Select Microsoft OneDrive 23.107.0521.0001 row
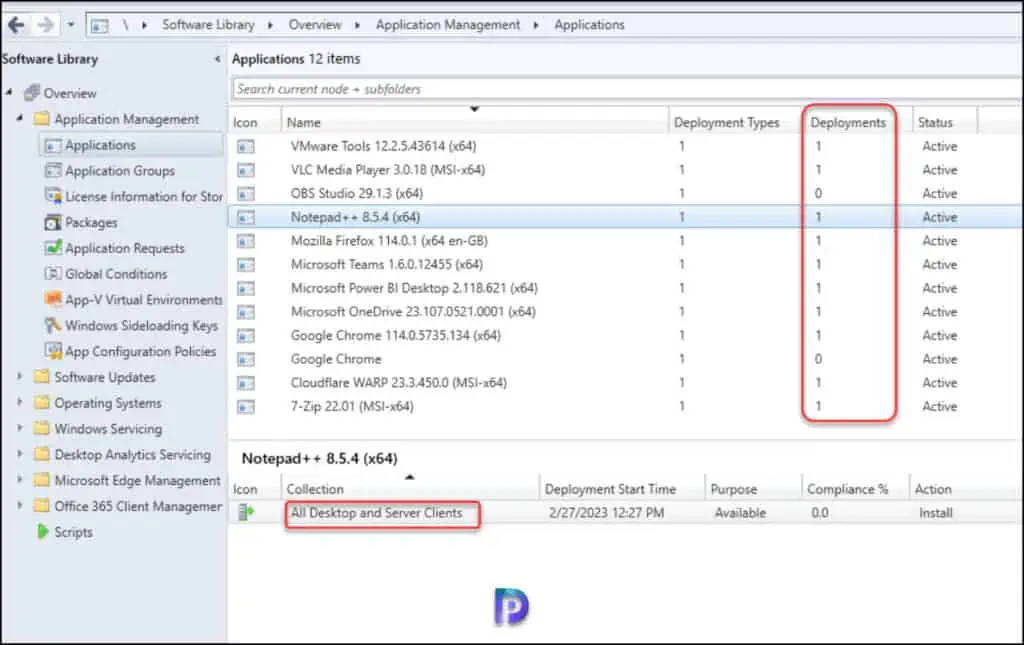Image resolution: width=1024 pixels, height=645 pixels. click(x=626, y=311)
